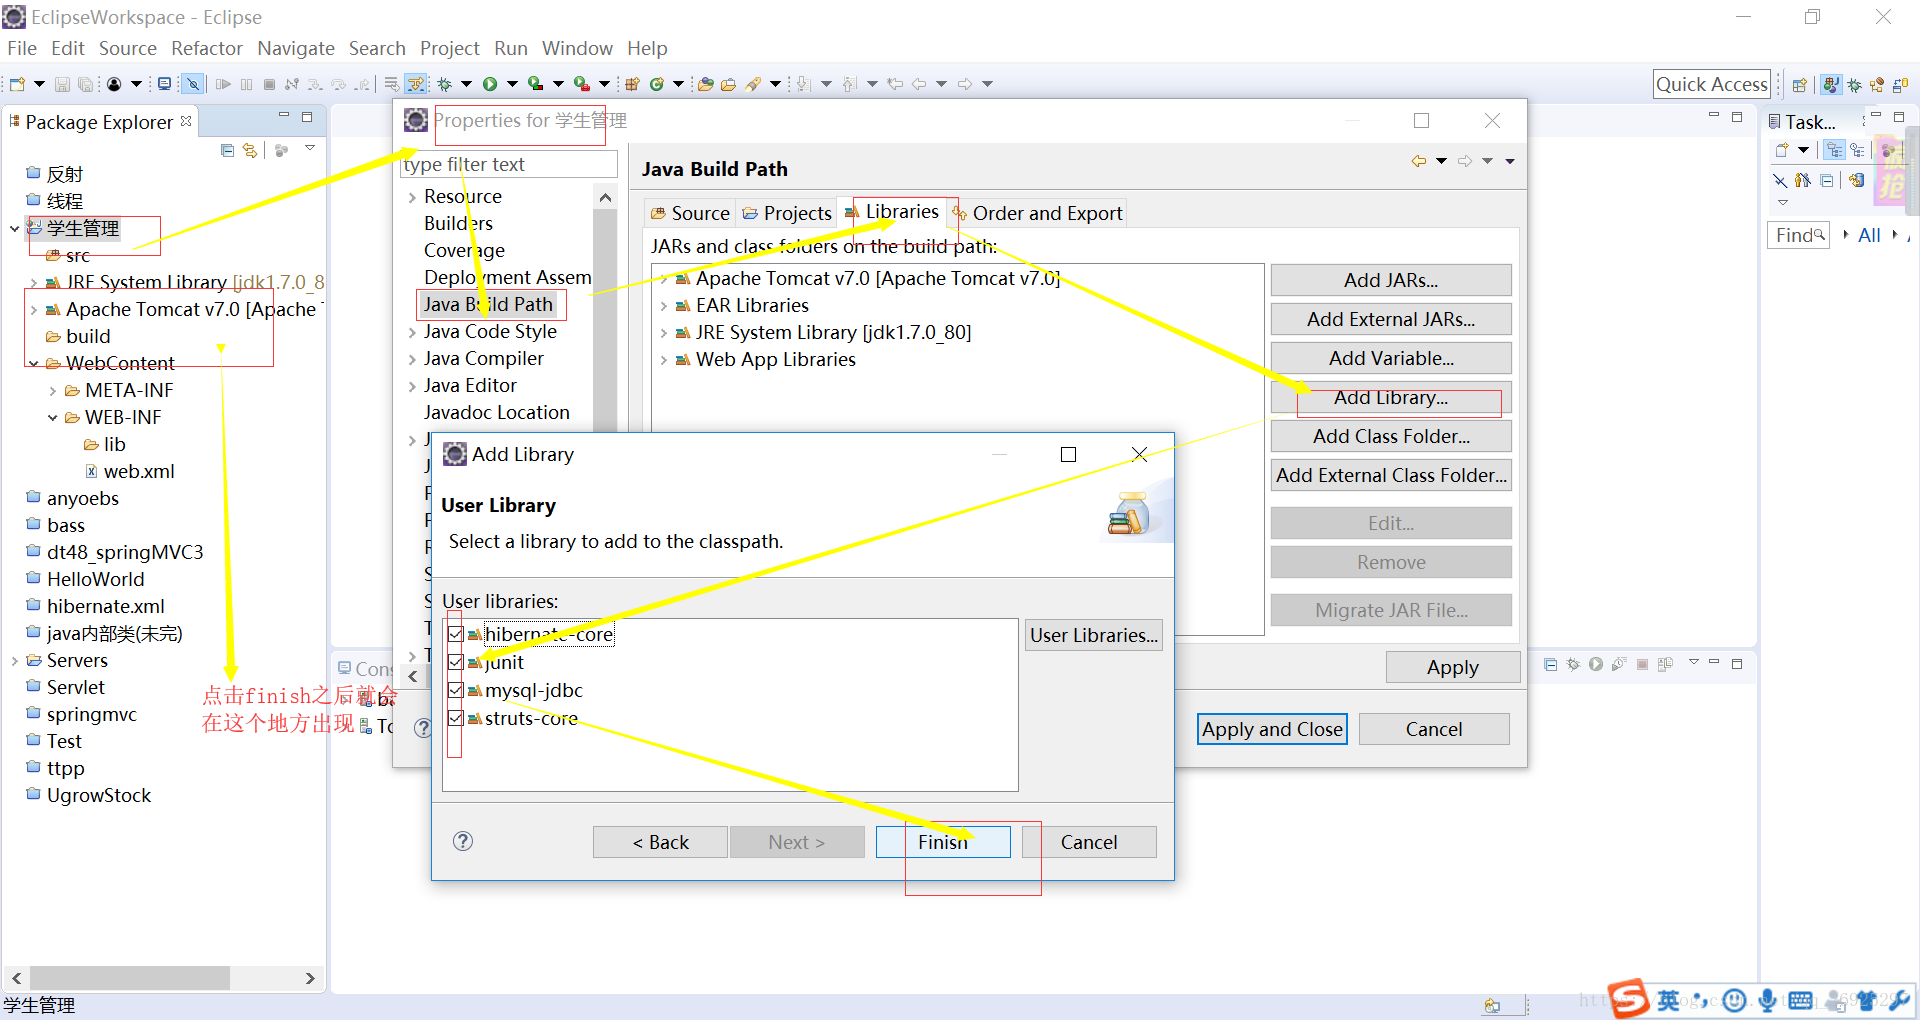Click the New Java Class icon

657,84
